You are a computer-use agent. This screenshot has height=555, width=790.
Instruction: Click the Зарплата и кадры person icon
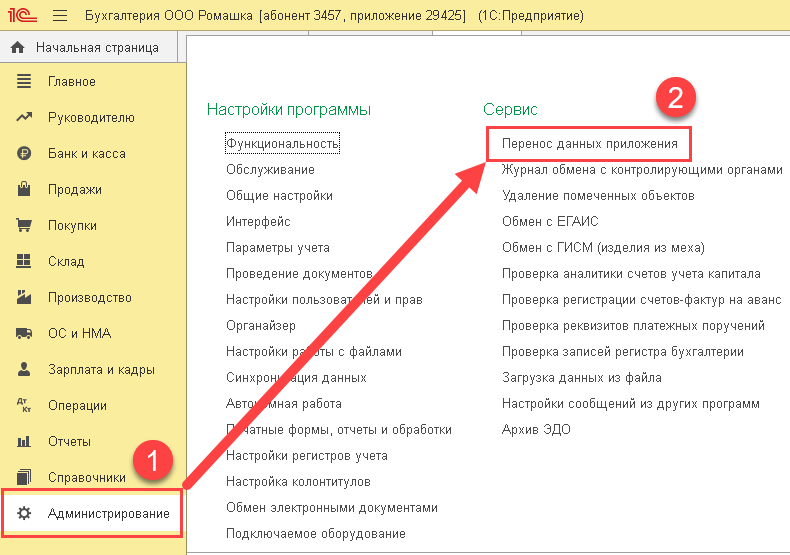24,369
